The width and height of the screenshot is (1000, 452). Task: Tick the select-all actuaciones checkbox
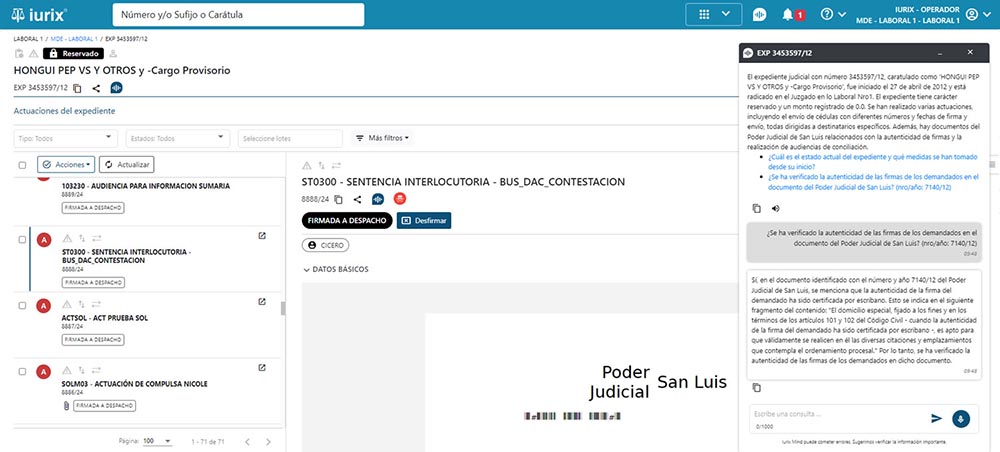click(x=23, y=164)
